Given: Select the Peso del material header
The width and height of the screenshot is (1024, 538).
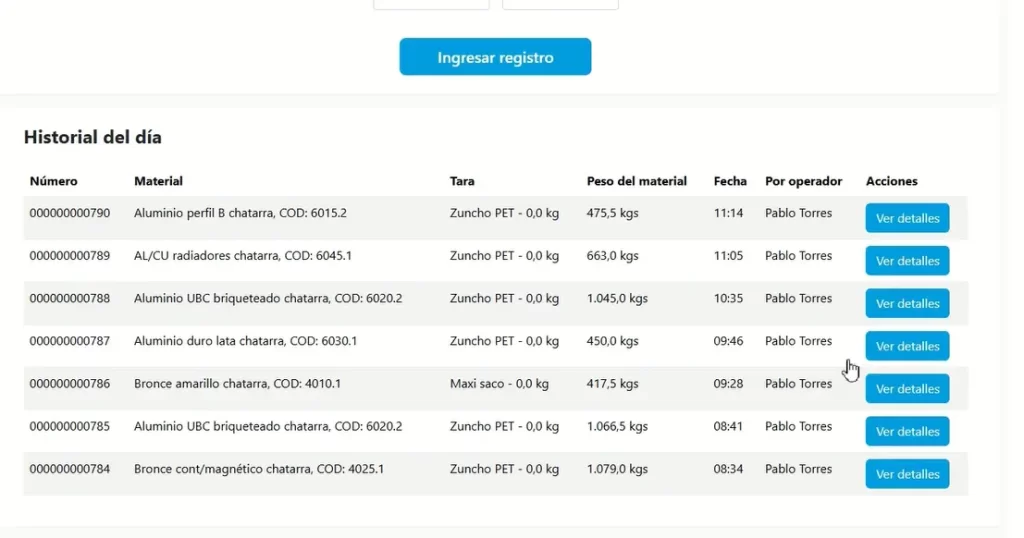Looking at the screenshot, I should click(637, 181).
